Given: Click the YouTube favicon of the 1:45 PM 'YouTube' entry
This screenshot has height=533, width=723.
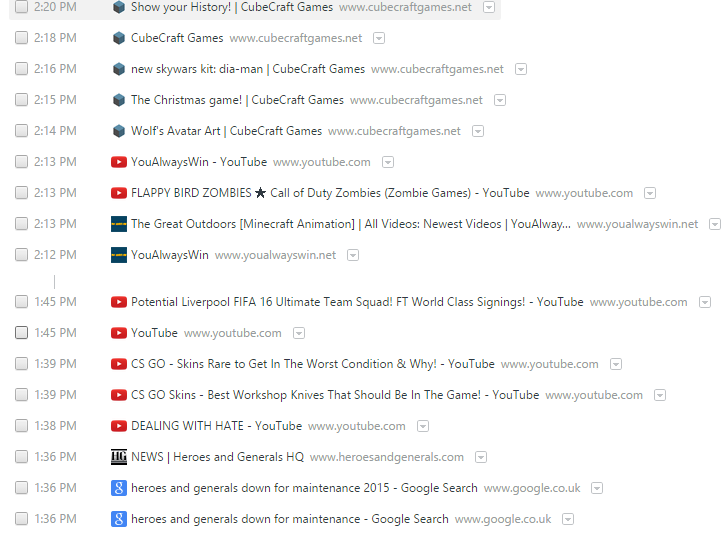Looking at the screenshot, I should pyautogui.click(x=119, y=333).
